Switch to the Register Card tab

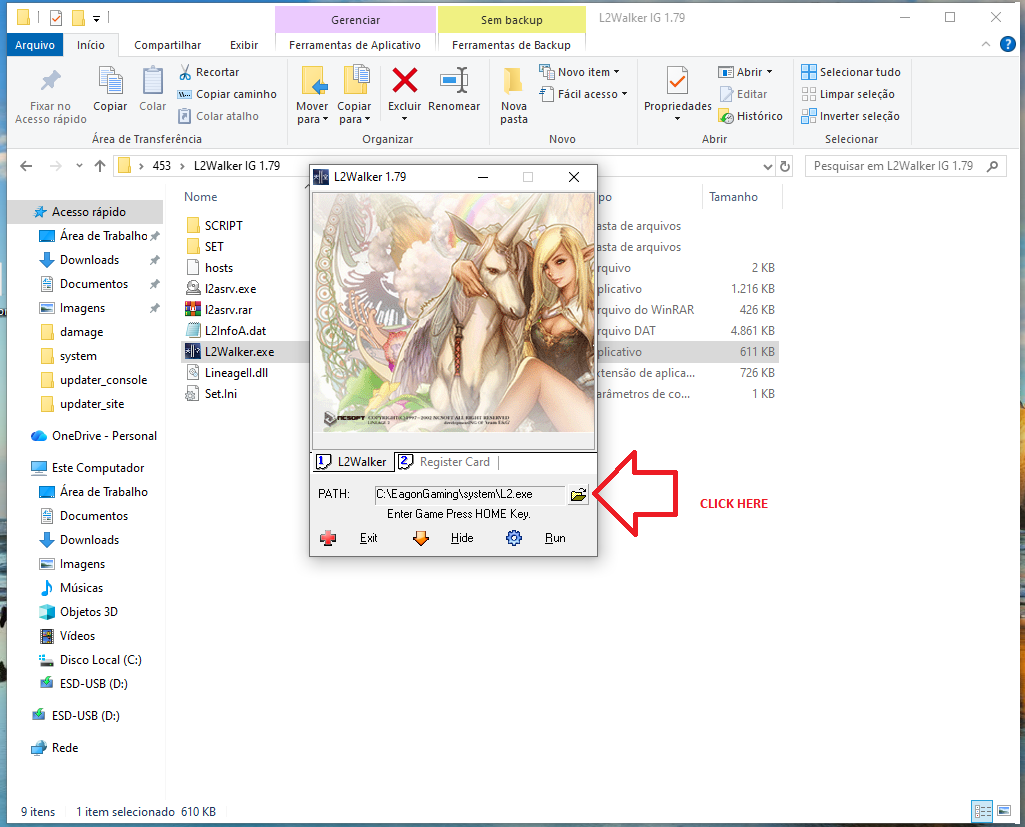point(445,462)
